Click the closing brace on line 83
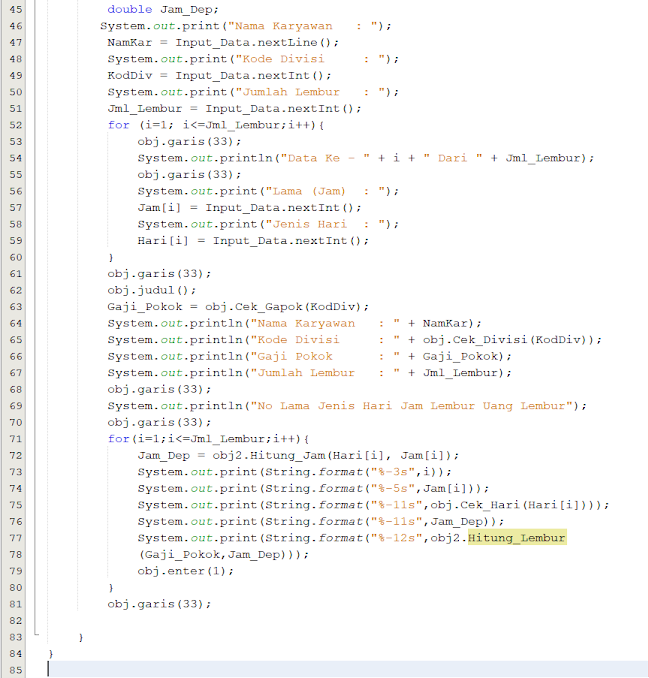649x678 pixels. (81, 637)
